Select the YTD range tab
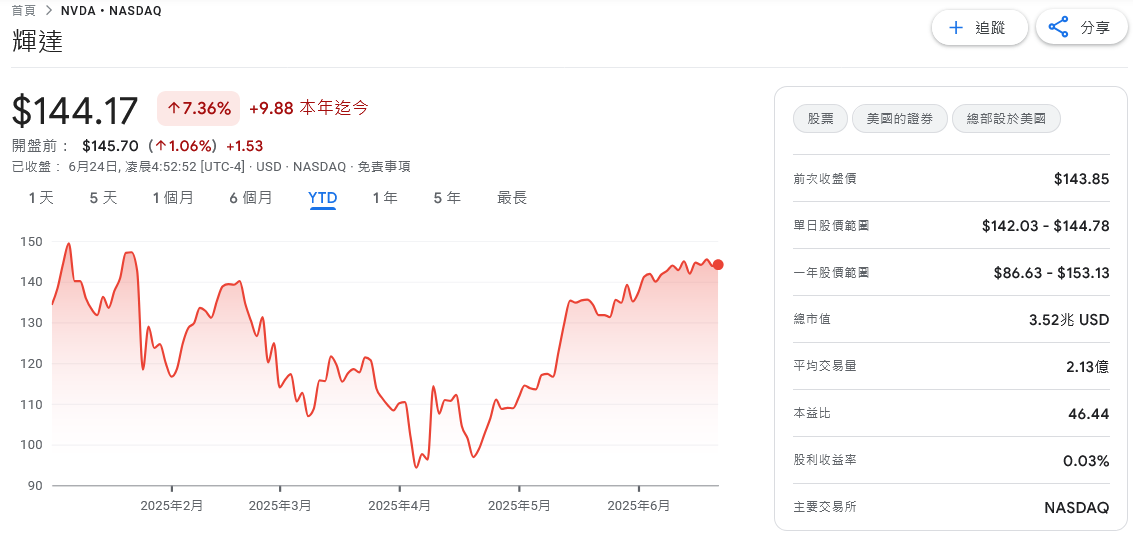The width and height of the screenshot is (1133, 535). (x=322, y=197)
